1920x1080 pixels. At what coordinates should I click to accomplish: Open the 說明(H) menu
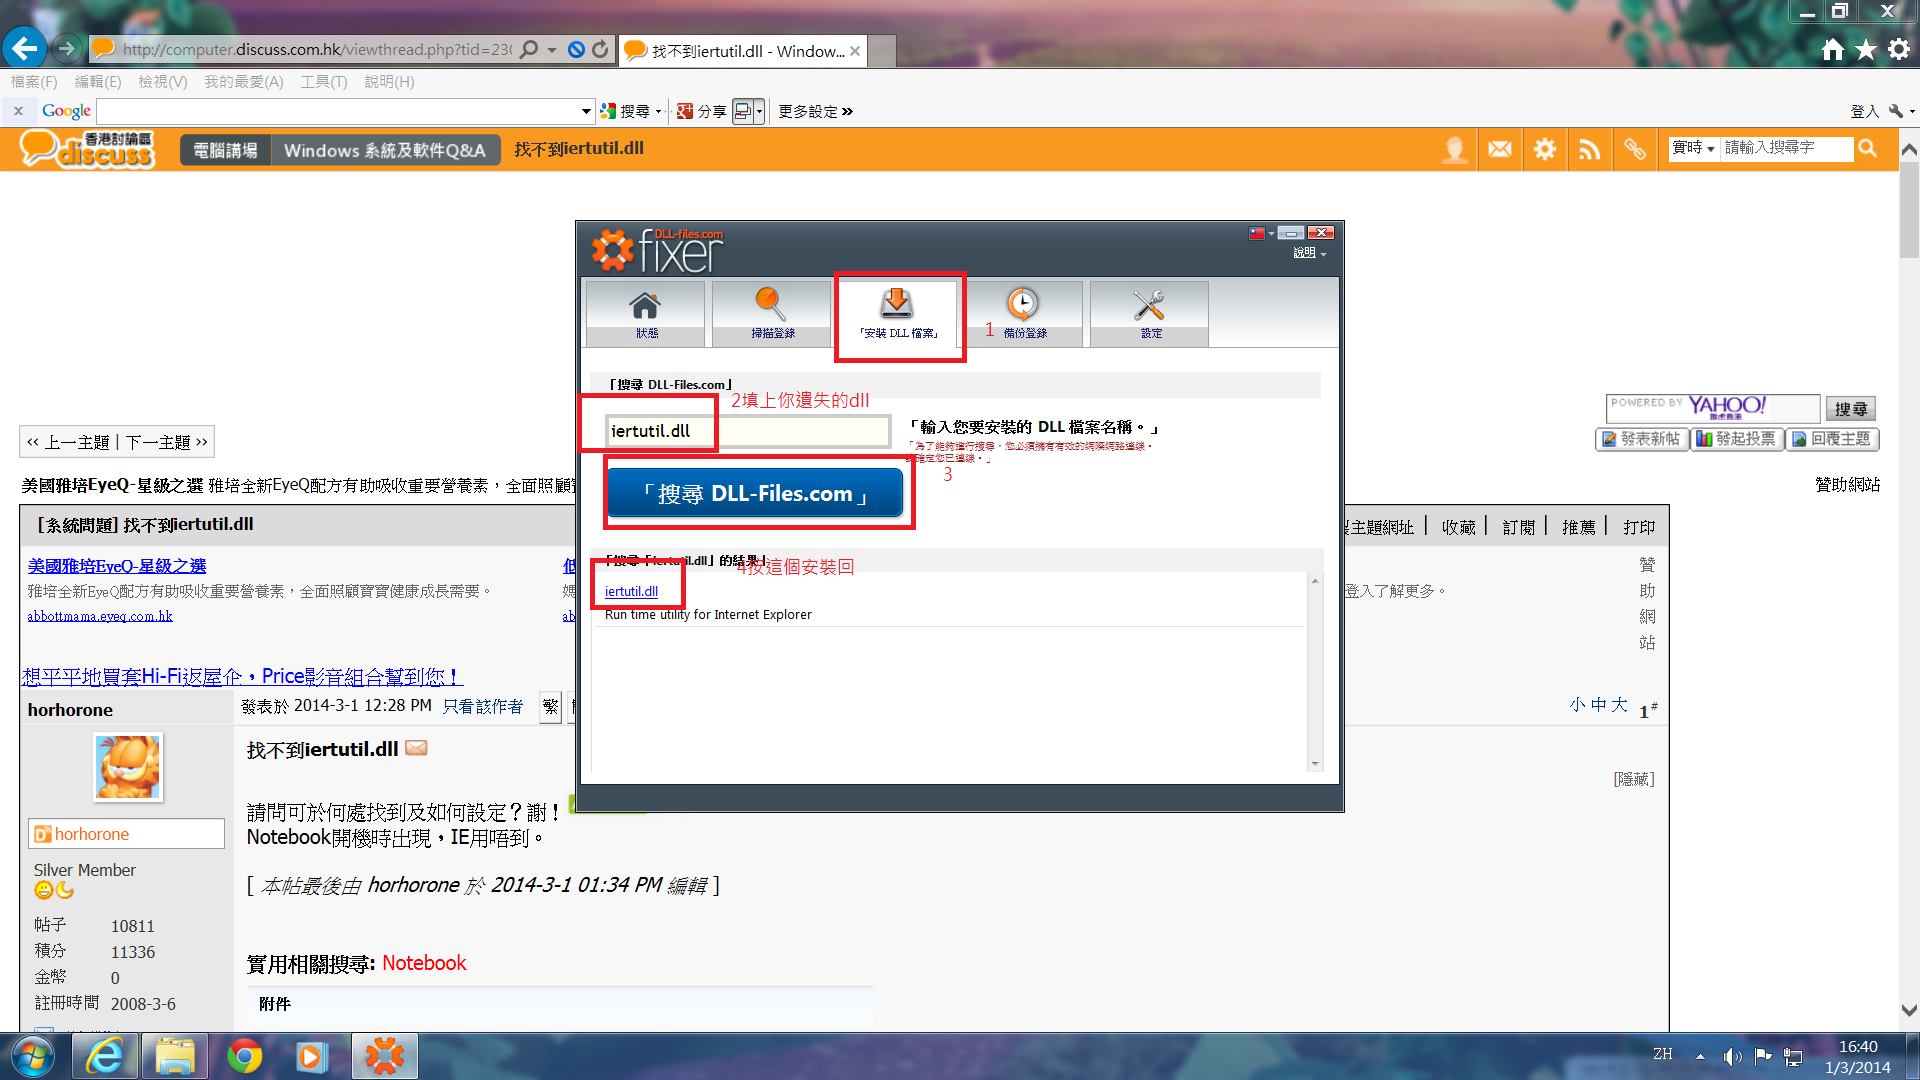pos(389,82)
